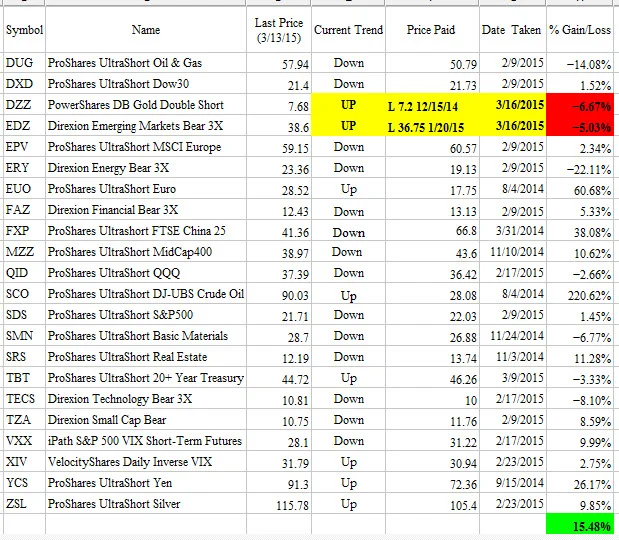Select the 26.17% gain cell

point(580,483)
